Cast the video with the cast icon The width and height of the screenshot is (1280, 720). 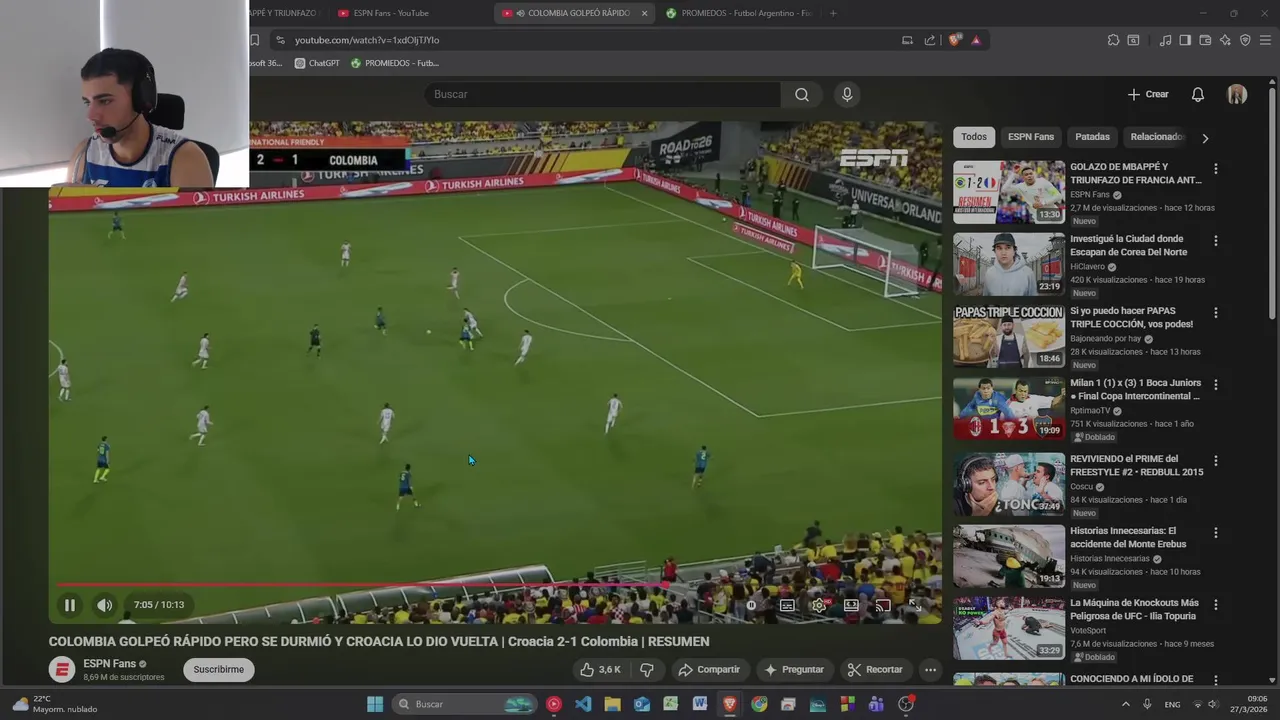coord(883,605)
